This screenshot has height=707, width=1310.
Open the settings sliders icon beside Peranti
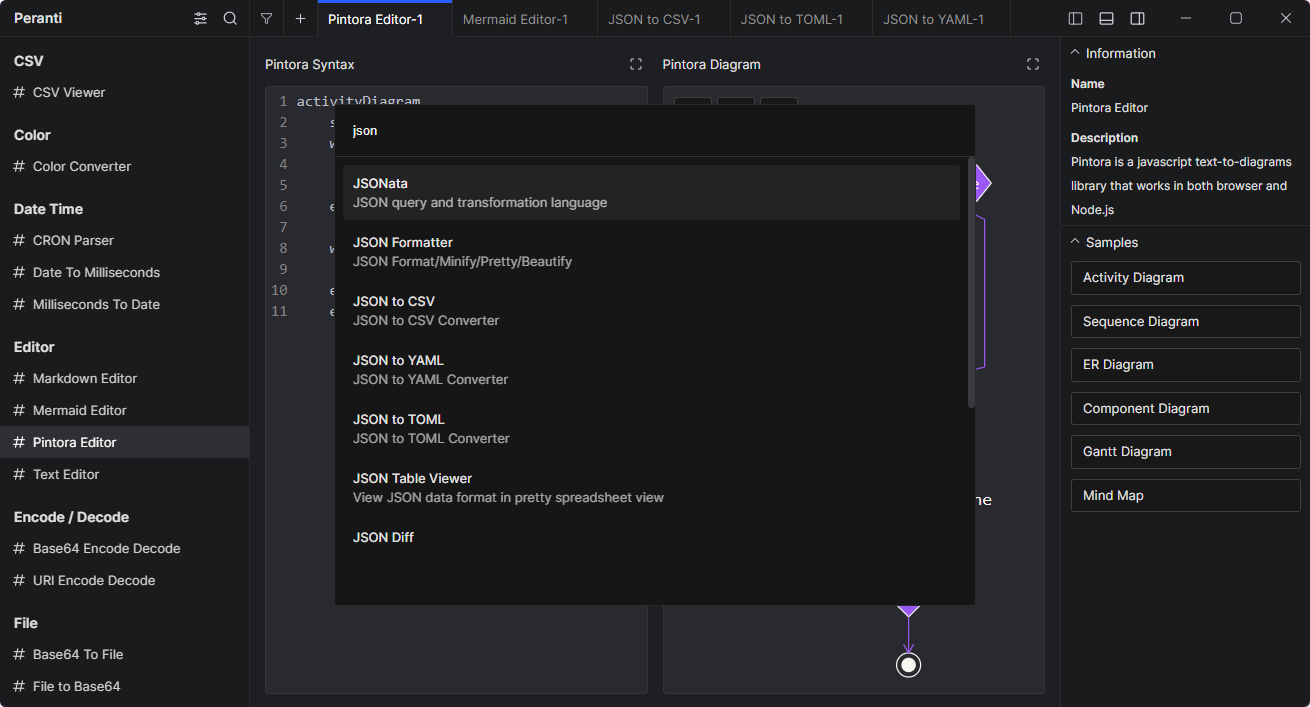point(201,18)
